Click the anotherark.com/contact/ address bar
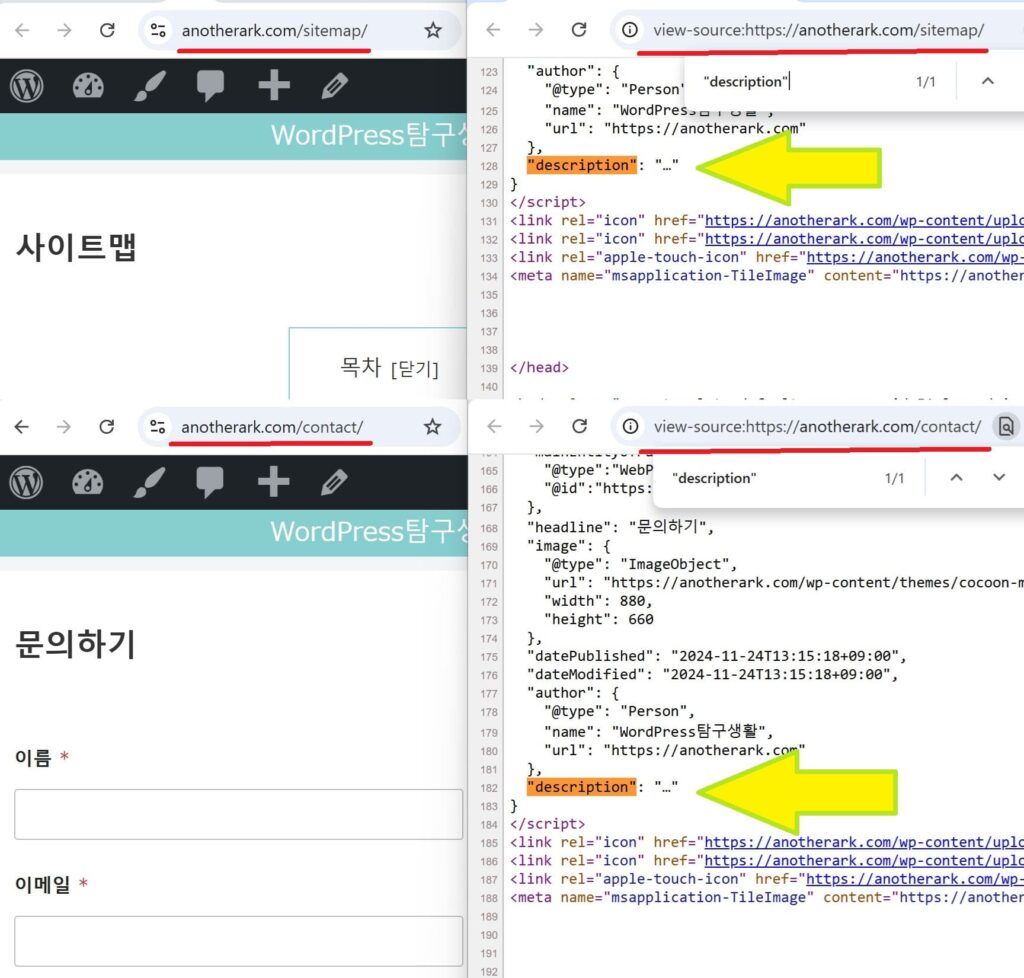This screenshot has height=978, width=1024. click(x=272, y=428)
